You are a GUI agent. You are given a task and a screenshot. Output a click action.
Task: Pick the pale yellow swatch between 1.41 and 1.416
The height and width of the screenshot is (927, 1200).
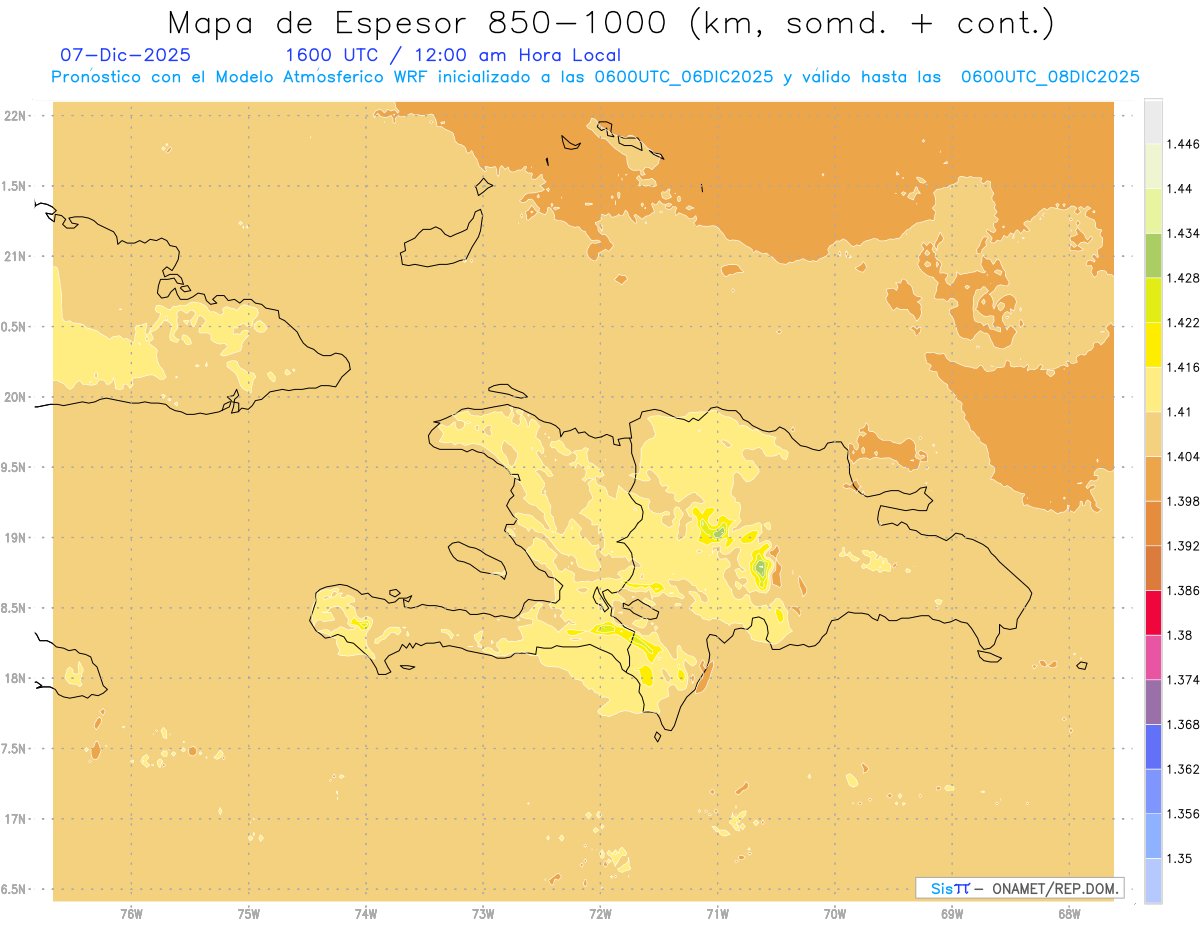[1153, 389]
